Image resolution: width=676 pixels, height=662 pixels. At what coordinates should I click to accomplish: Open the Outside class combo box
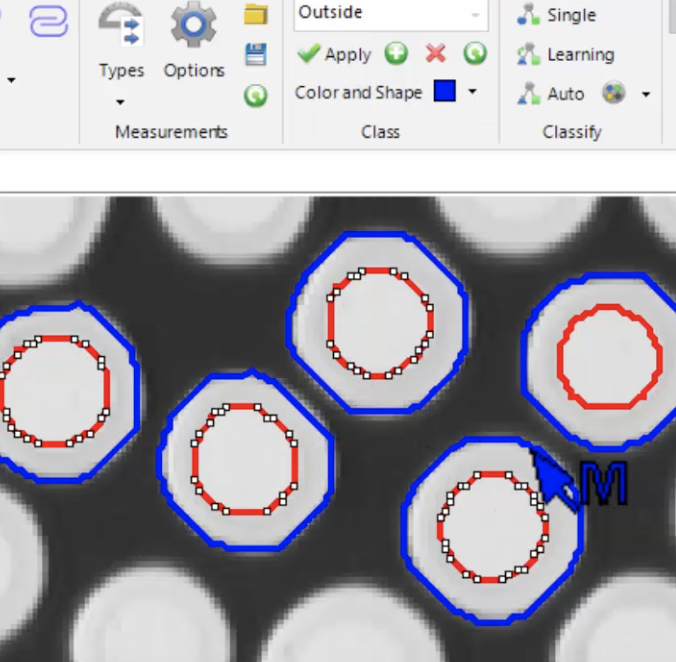point(391,14)
